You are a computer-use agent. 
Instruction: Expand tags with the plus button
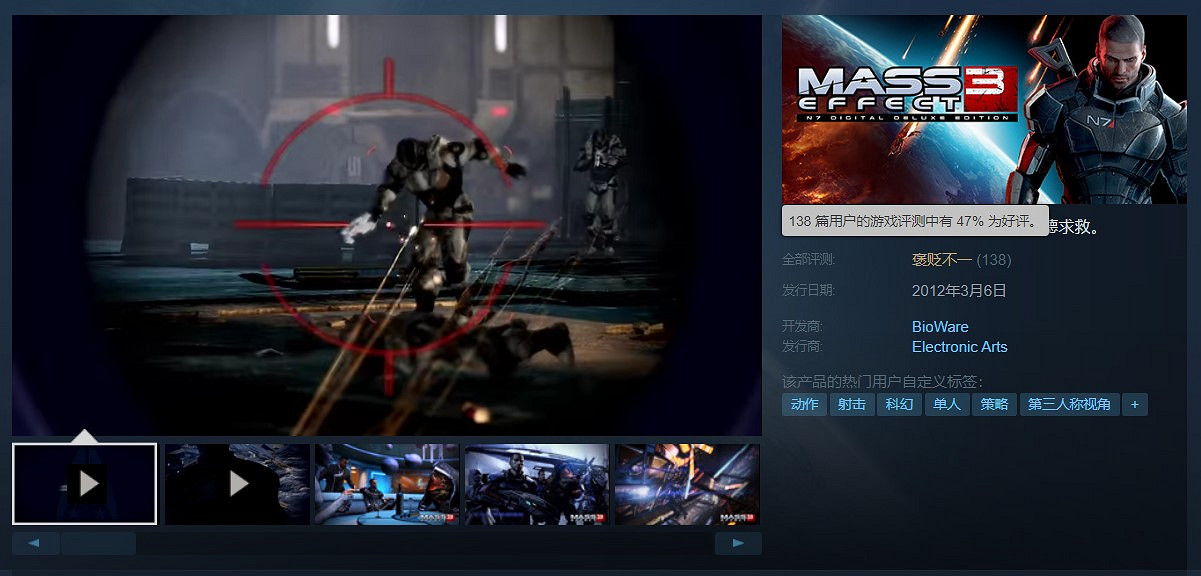point(1135,405)
